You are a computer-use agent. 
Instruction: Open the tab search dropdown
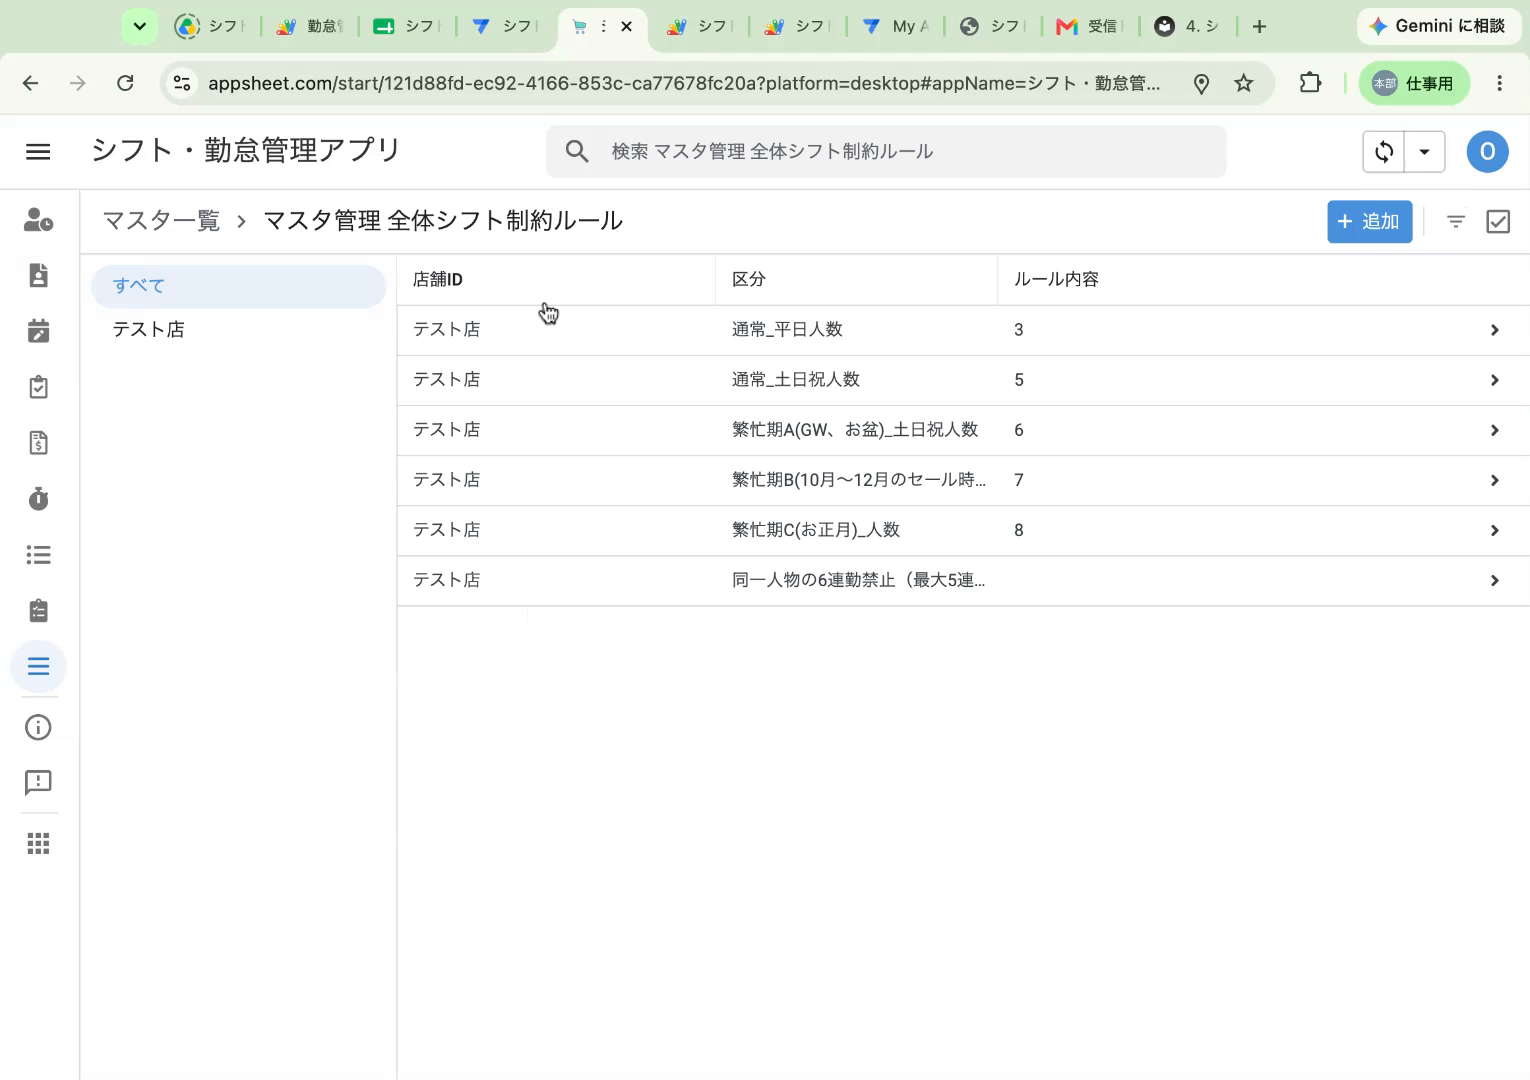139,26
